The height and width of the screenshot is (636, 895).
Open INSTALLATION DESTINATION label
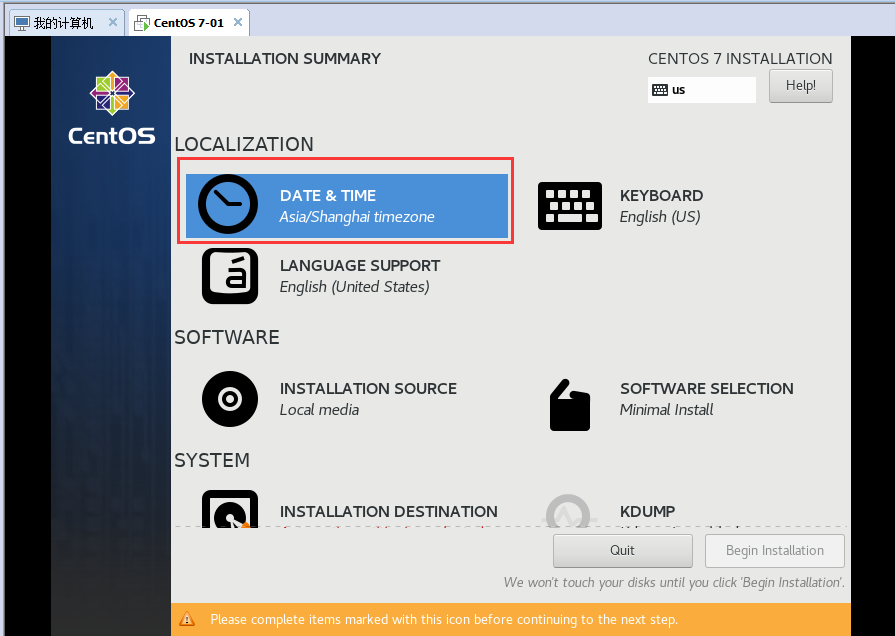pos(389,512)
